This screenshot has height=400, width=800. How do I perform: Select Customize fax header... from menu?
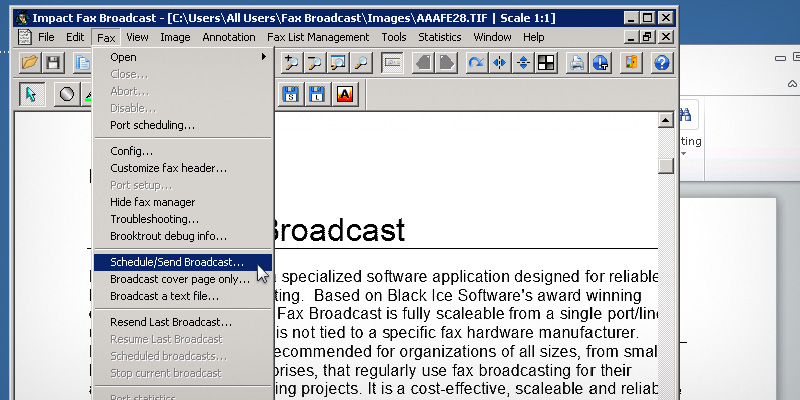[x=168, y=168]
